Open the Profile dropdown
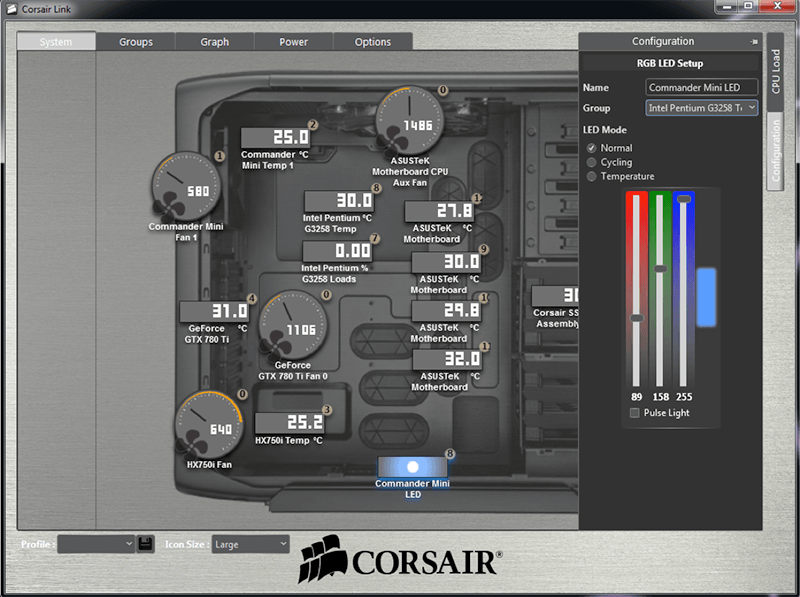The image size is (800, 597). click(x=96, y=544)
